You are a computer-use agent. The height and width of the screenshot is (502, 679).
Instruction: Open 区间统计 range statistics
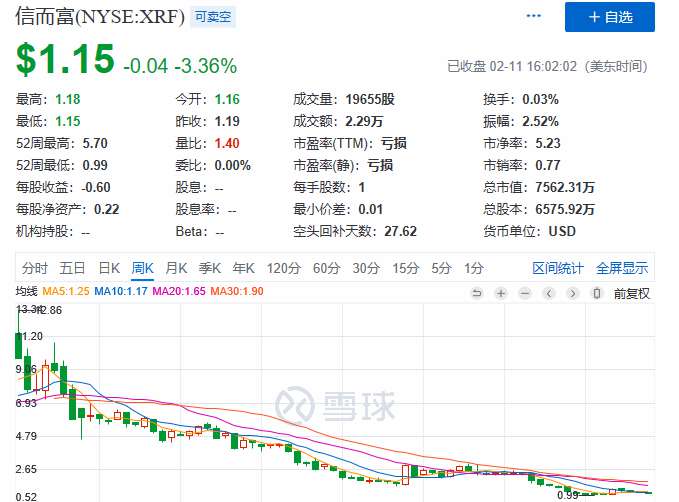(558, 268)
